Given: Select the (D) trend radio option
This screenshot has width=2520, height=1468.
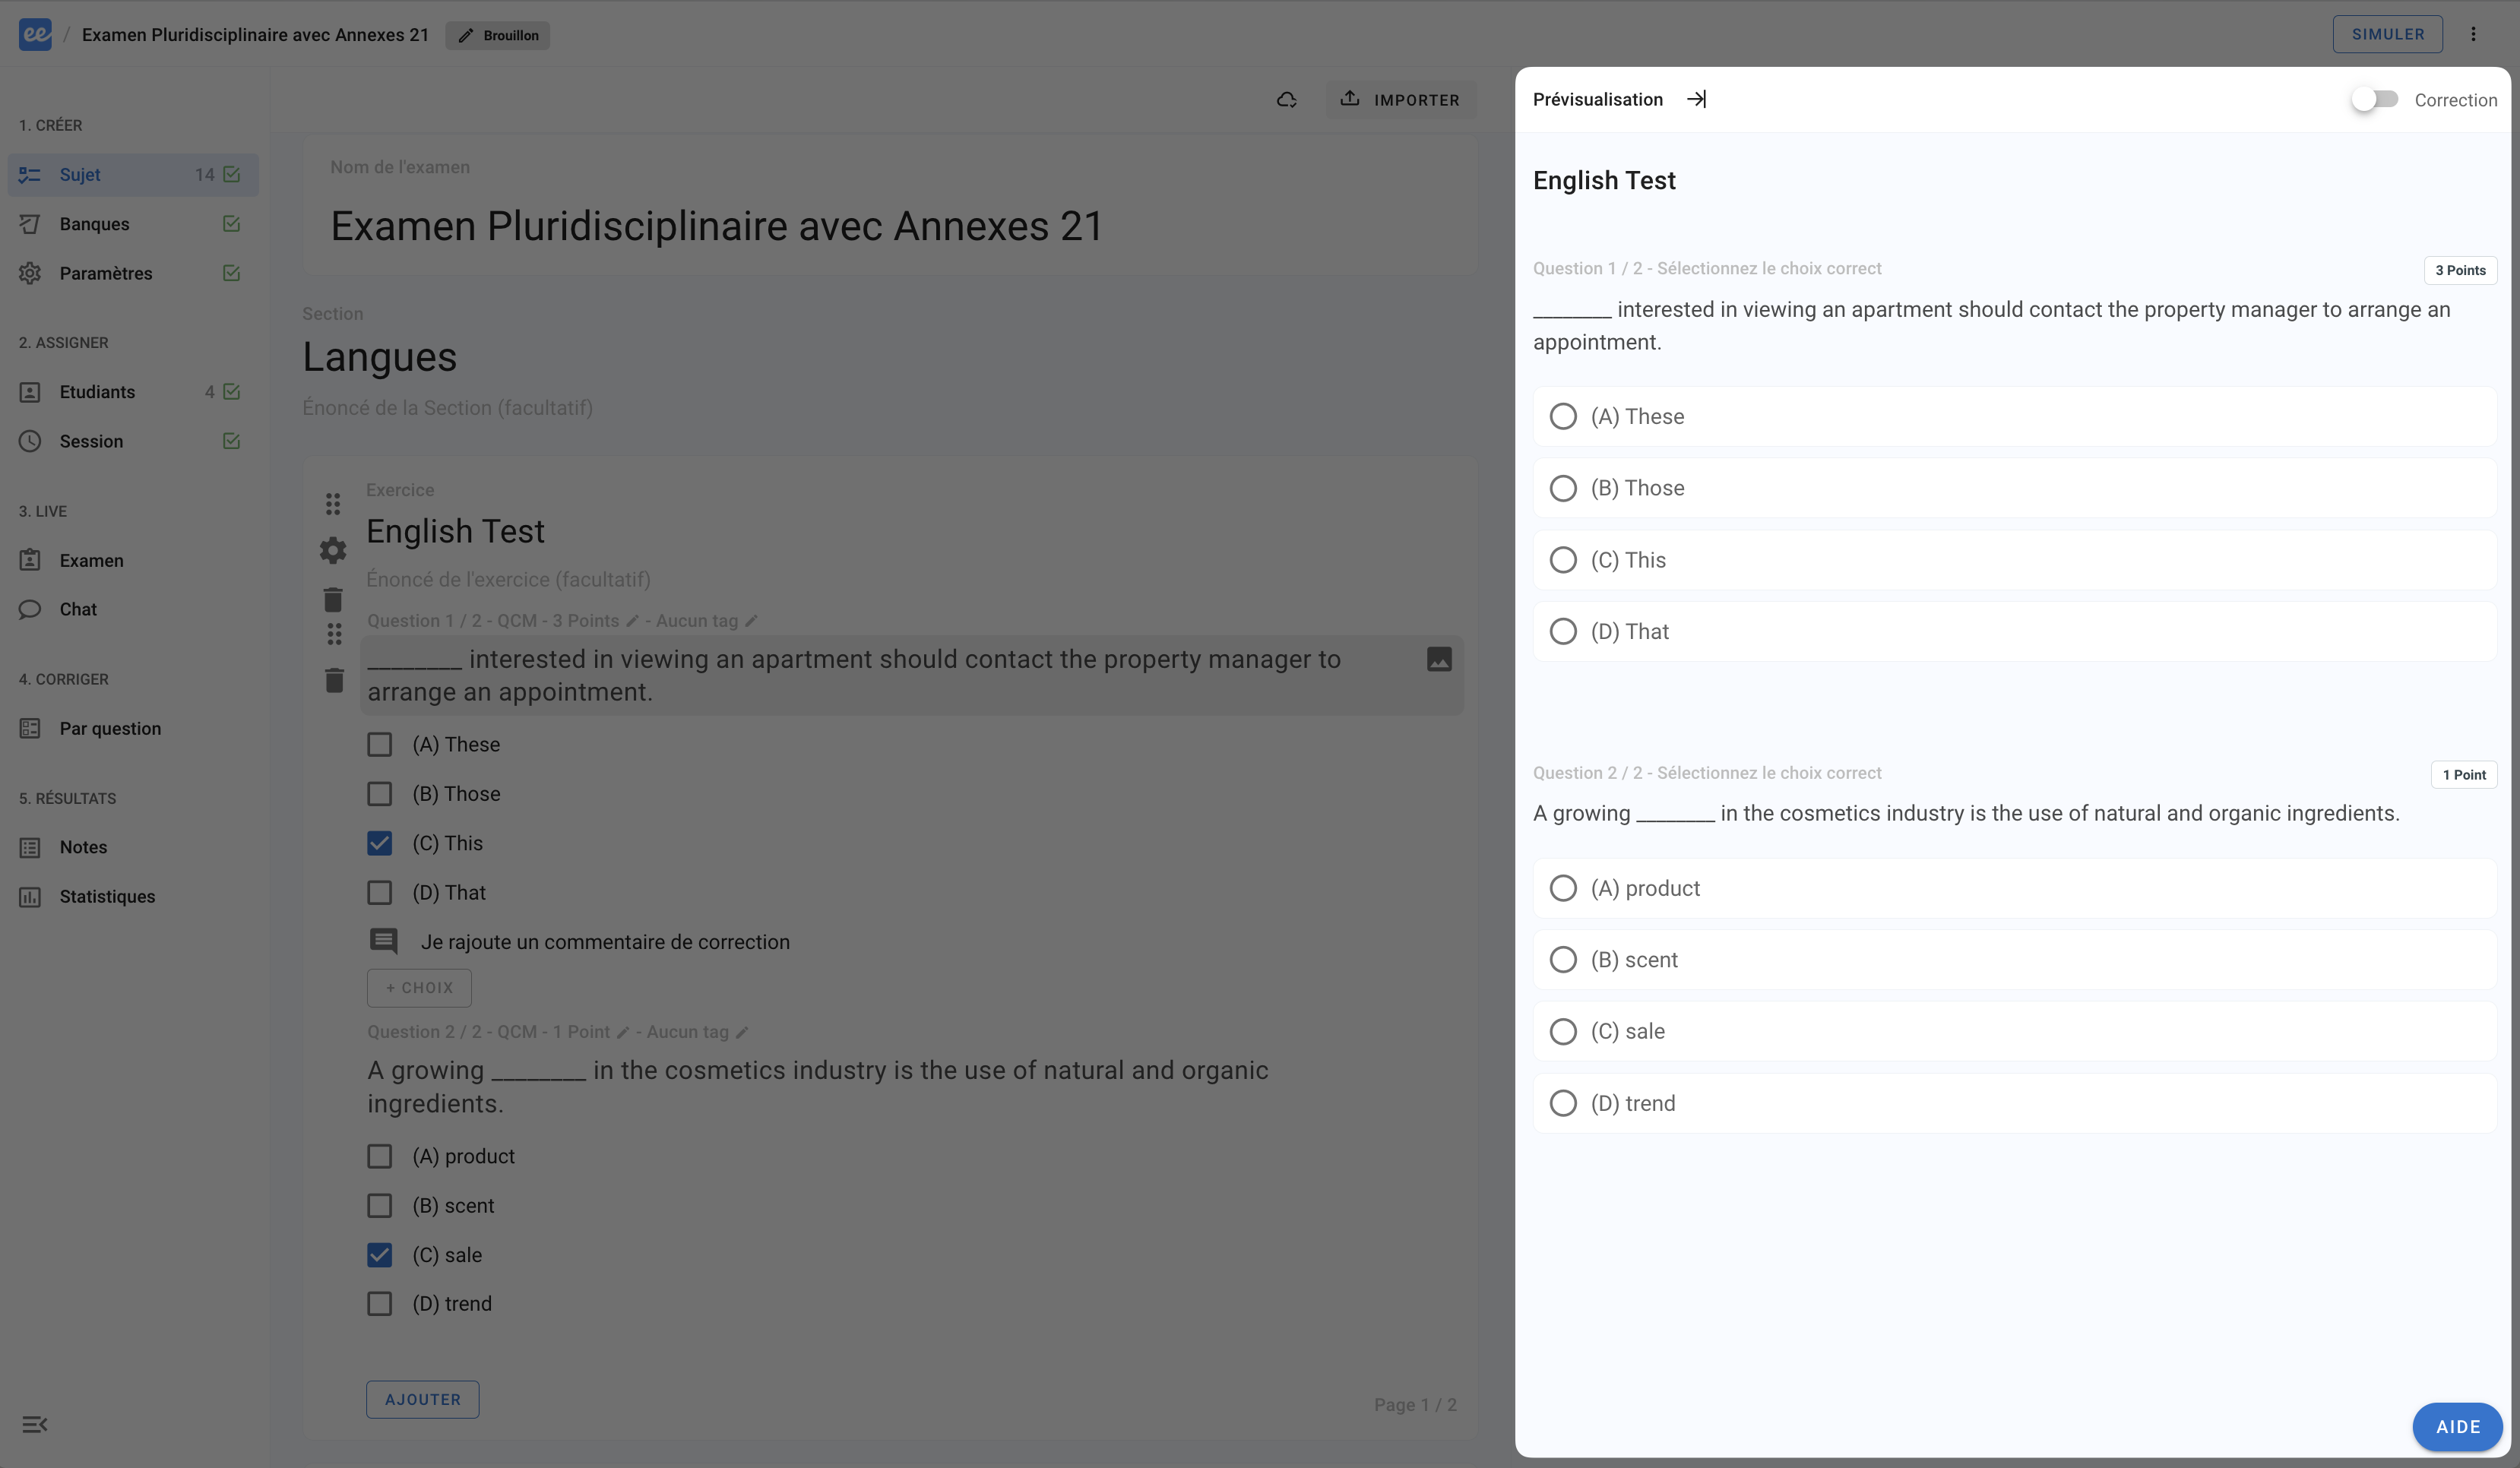Looking at the screenshot, I should pos(1562,1103).
